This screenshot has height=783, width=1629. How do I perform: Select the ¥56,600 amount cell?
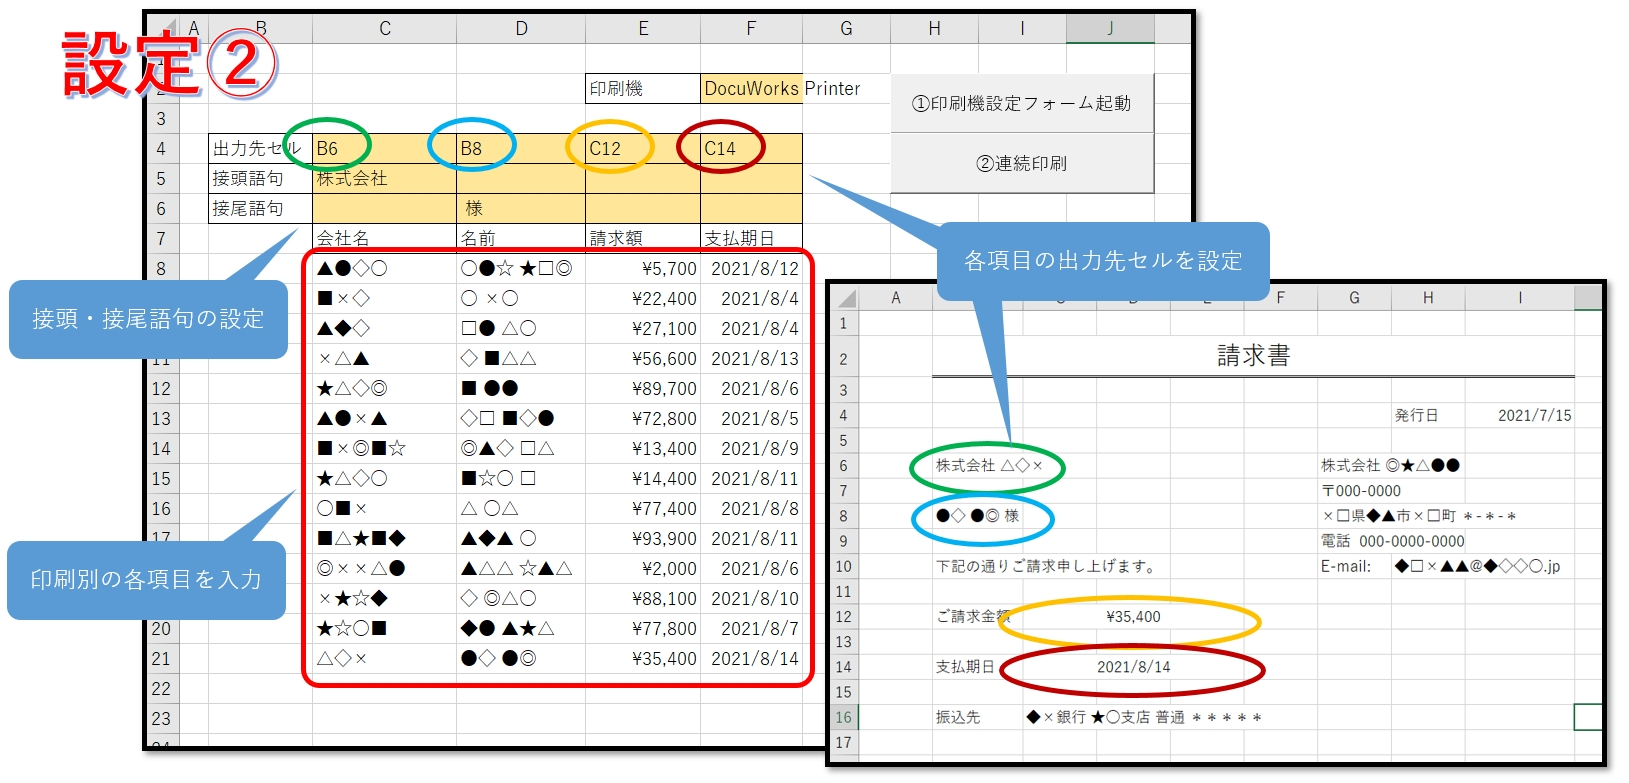point(643,358)
